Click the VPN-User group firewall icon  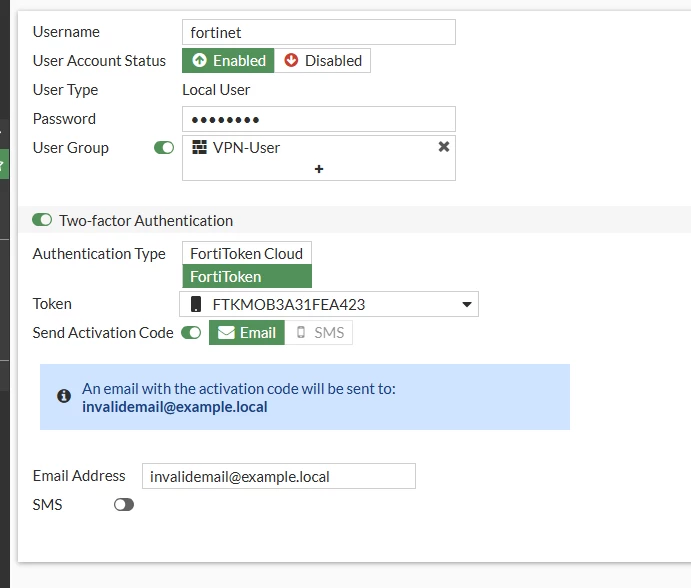pos(199,147)
